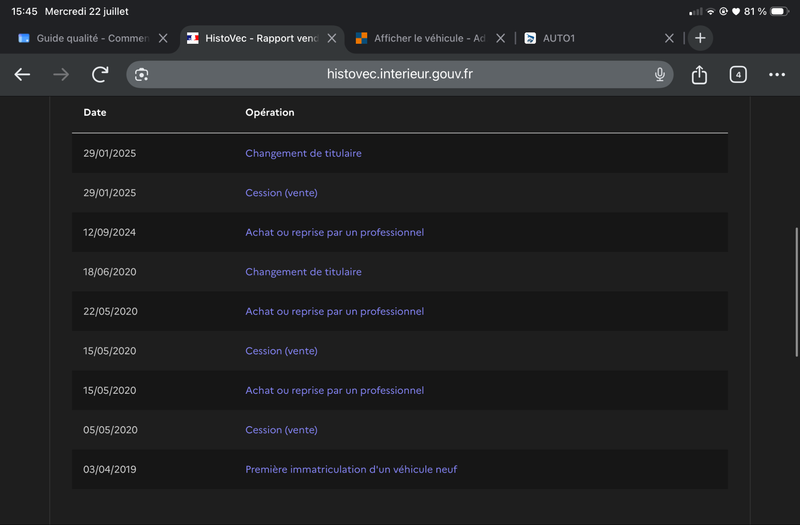Select the date 03/04/2019
The height and width of the screenshot is (525, 800).
coord(110,469)
